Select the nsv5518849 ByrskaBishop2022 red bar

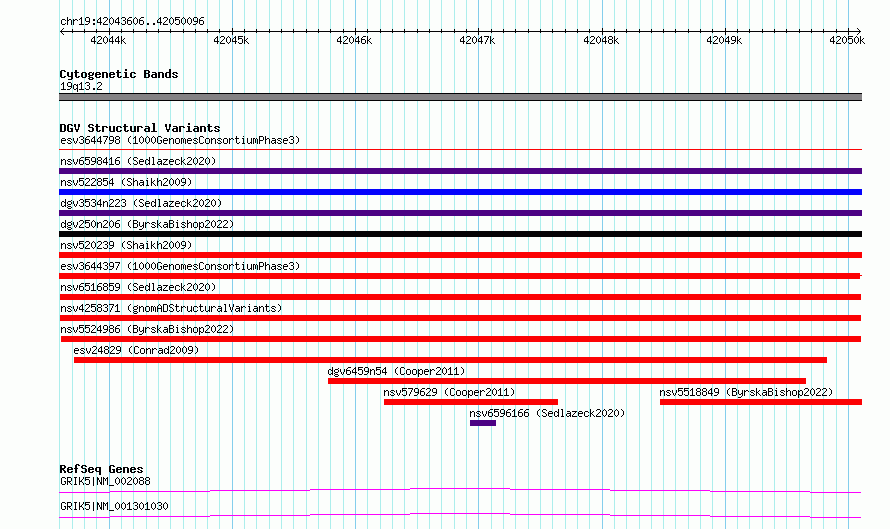coord(761,402)
